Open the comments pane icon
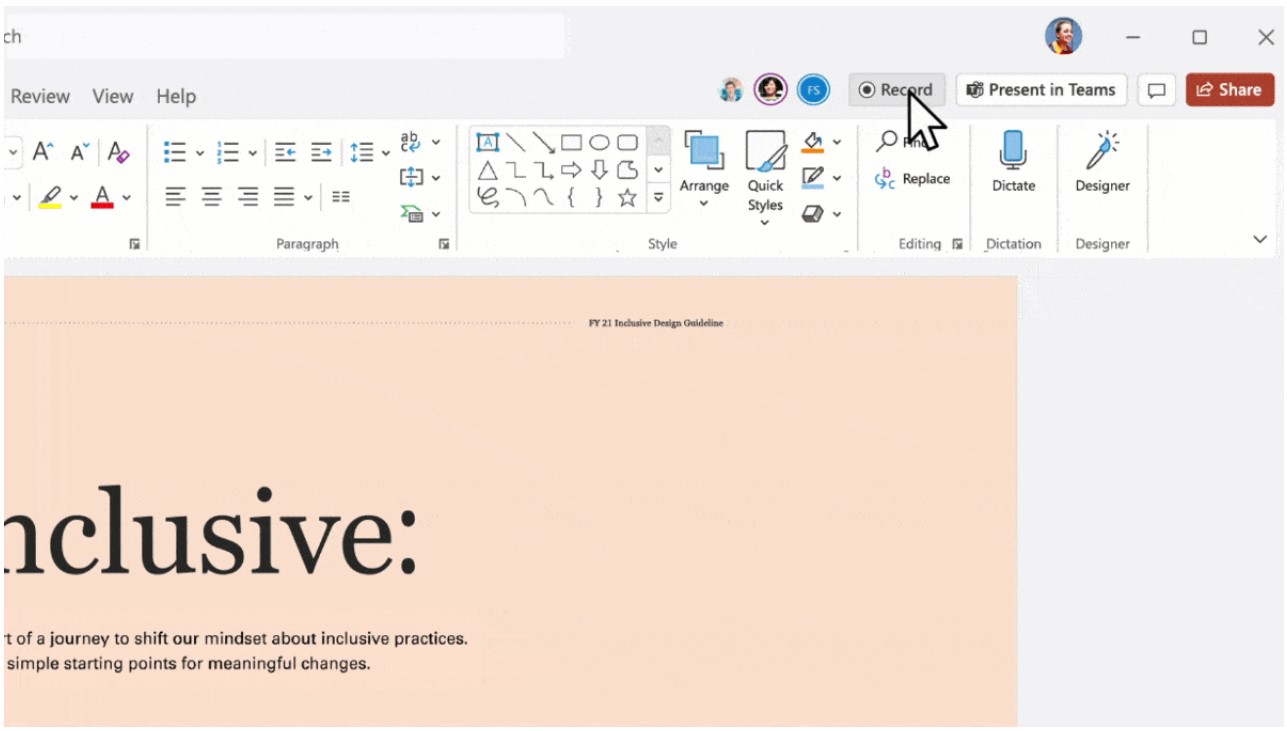The height and width of the screenshot is (731, 1287). (x=1156, y=90)
